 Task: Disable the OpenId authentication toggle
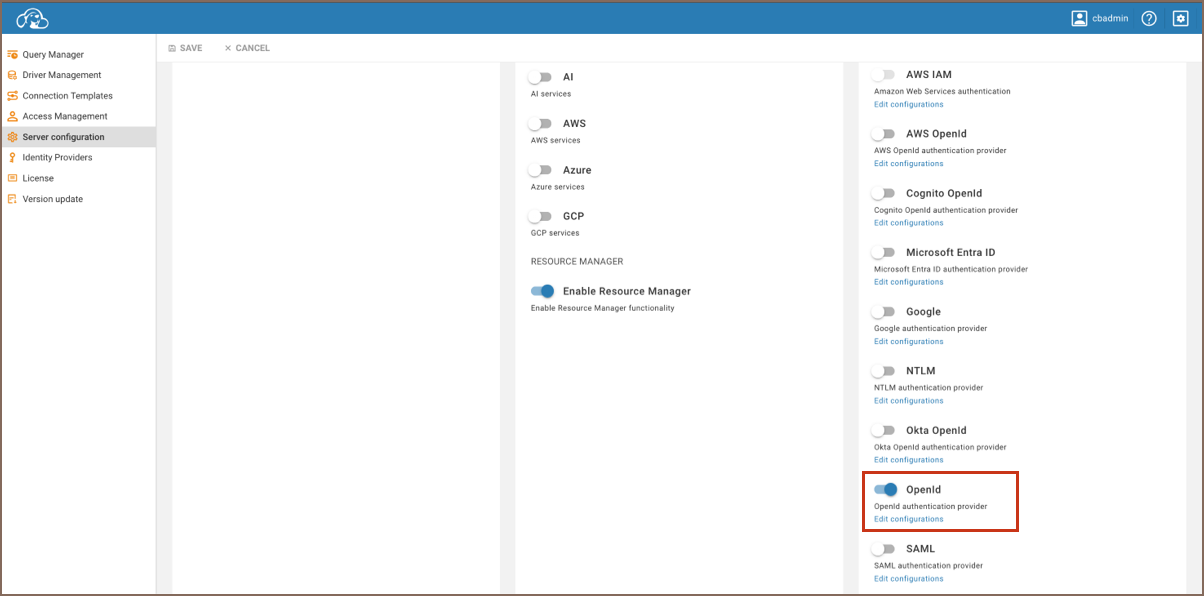(885, 490)
